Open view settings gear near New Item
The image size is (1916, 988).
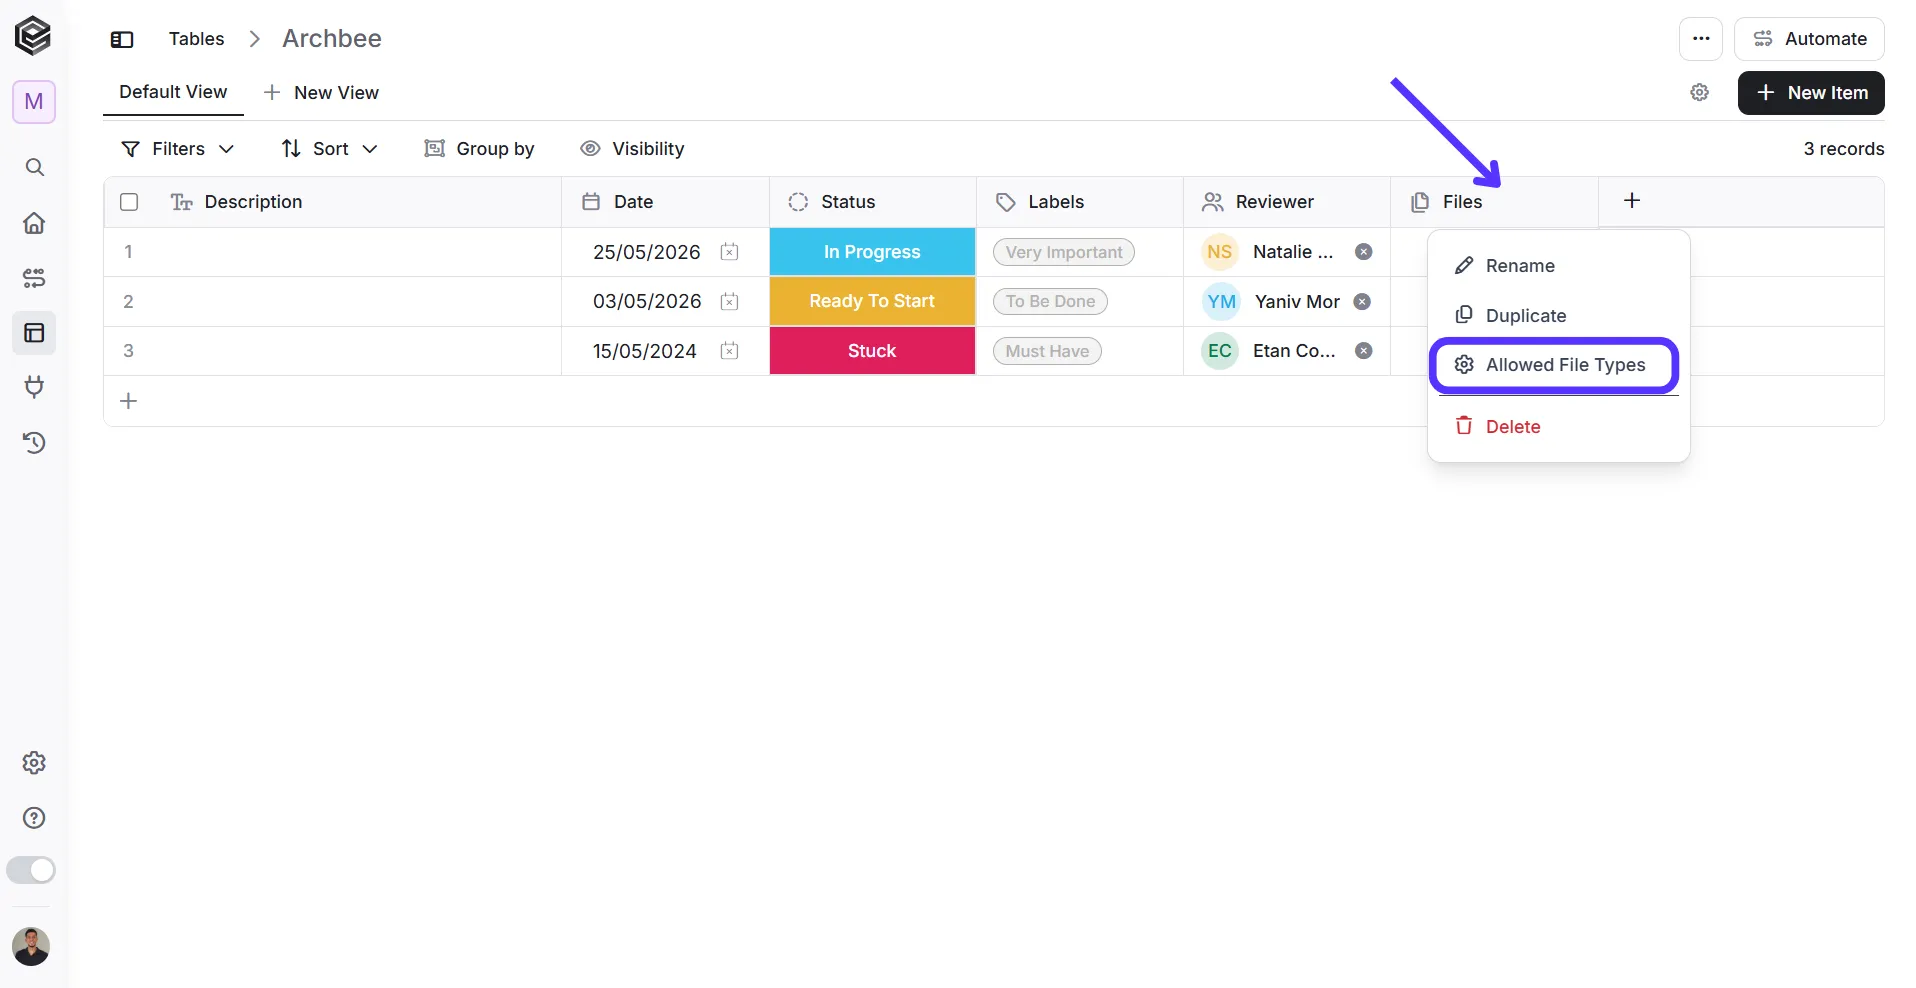click(x=1699, y=93)
